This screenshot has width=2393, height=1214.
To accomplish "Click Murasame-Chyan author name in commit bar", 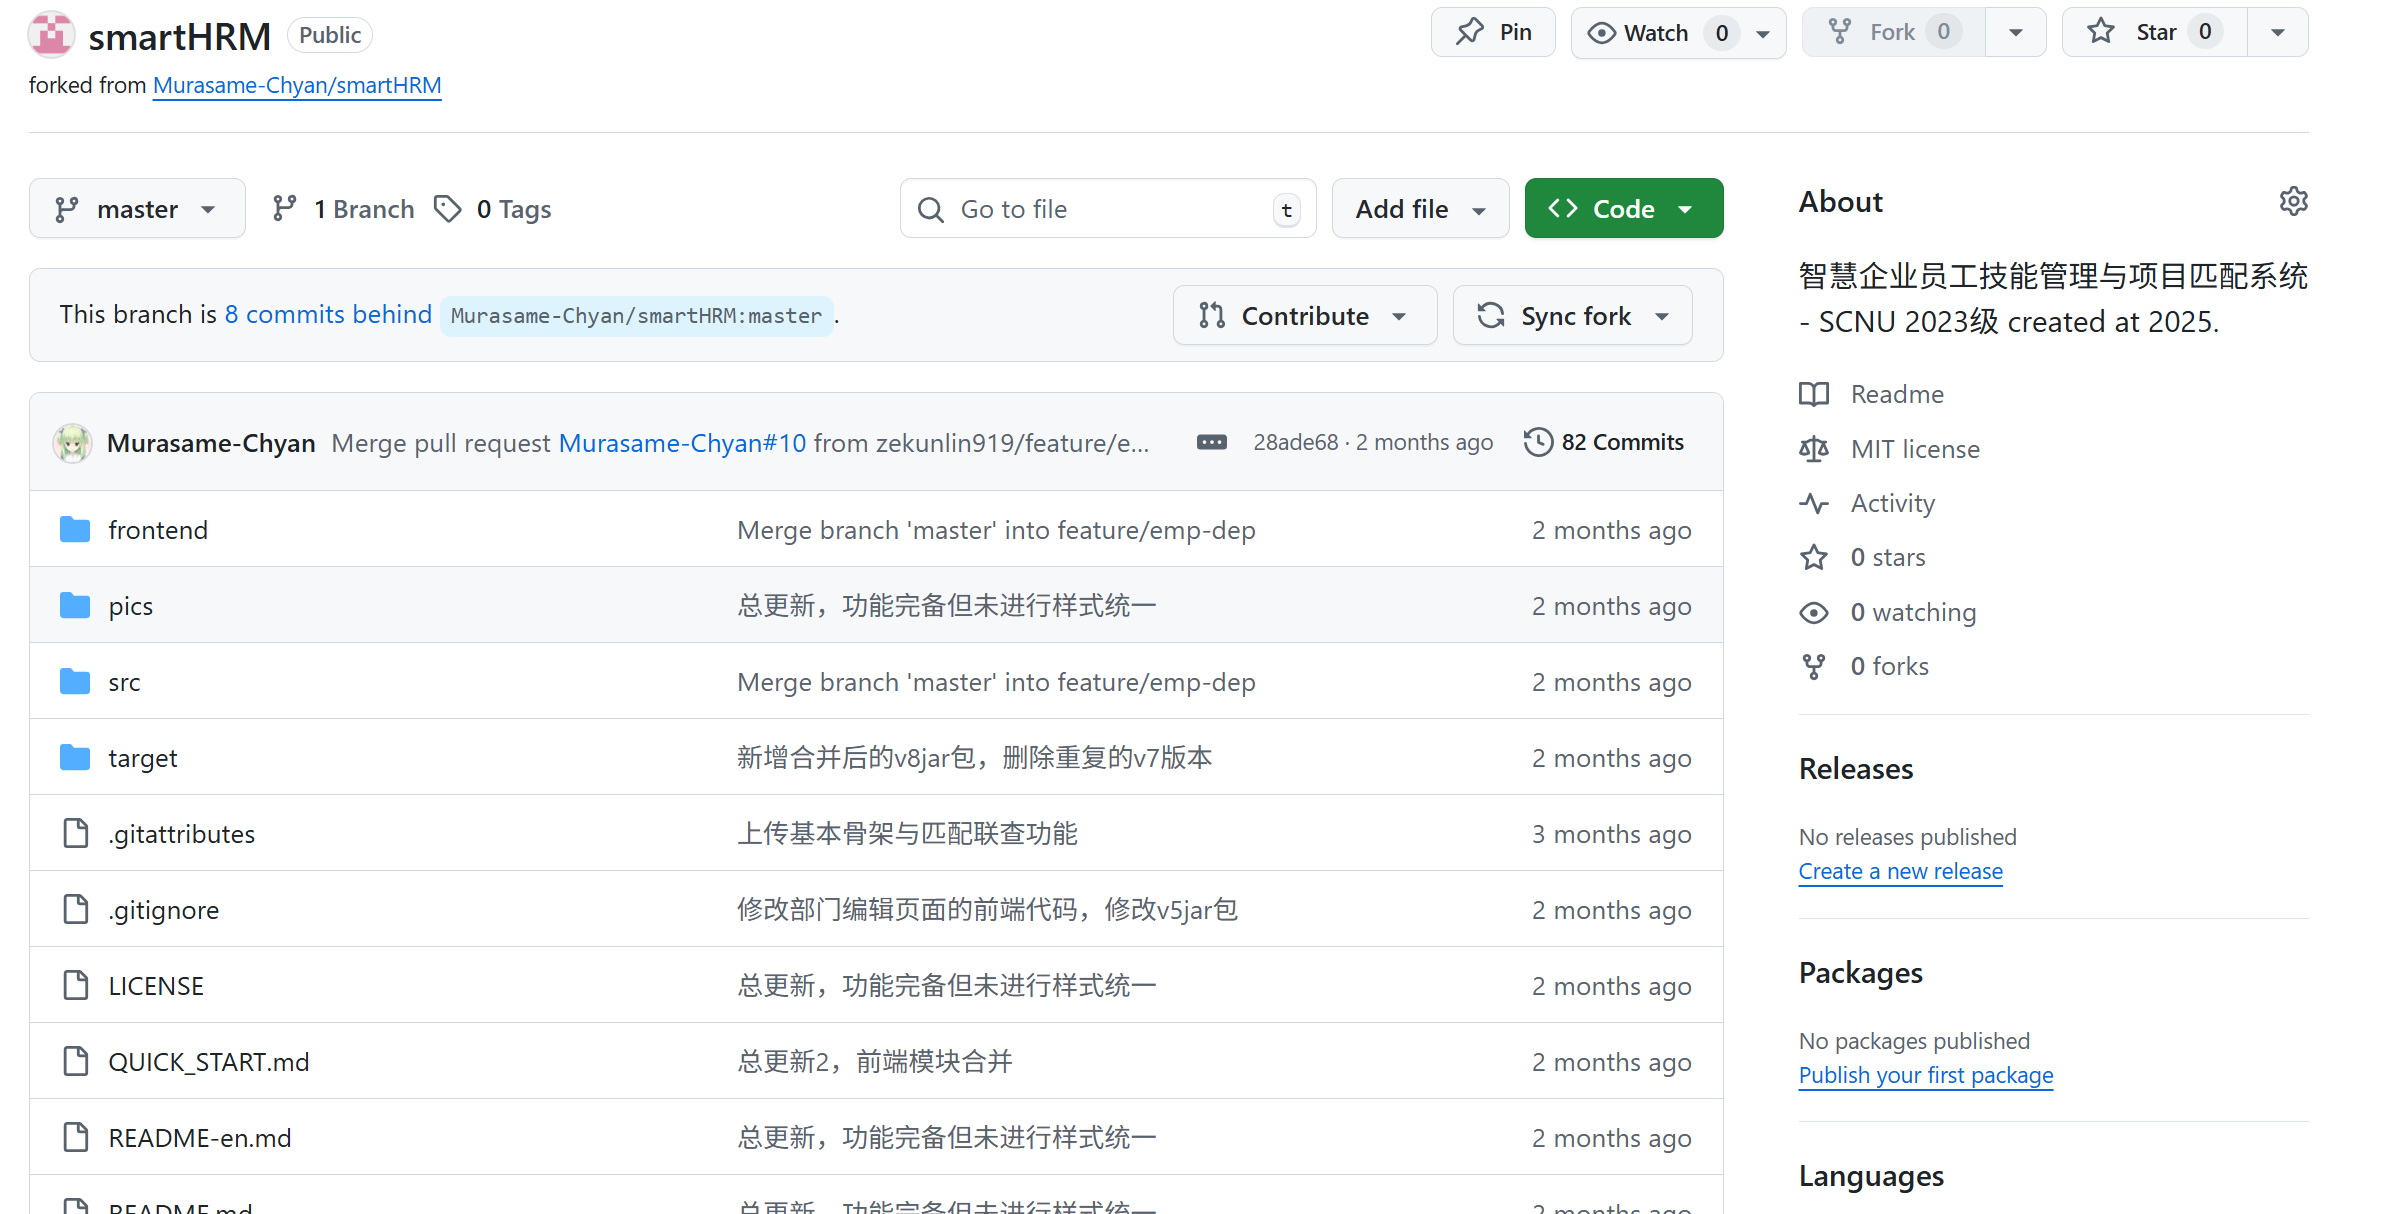I will click(x=211, y=443).
